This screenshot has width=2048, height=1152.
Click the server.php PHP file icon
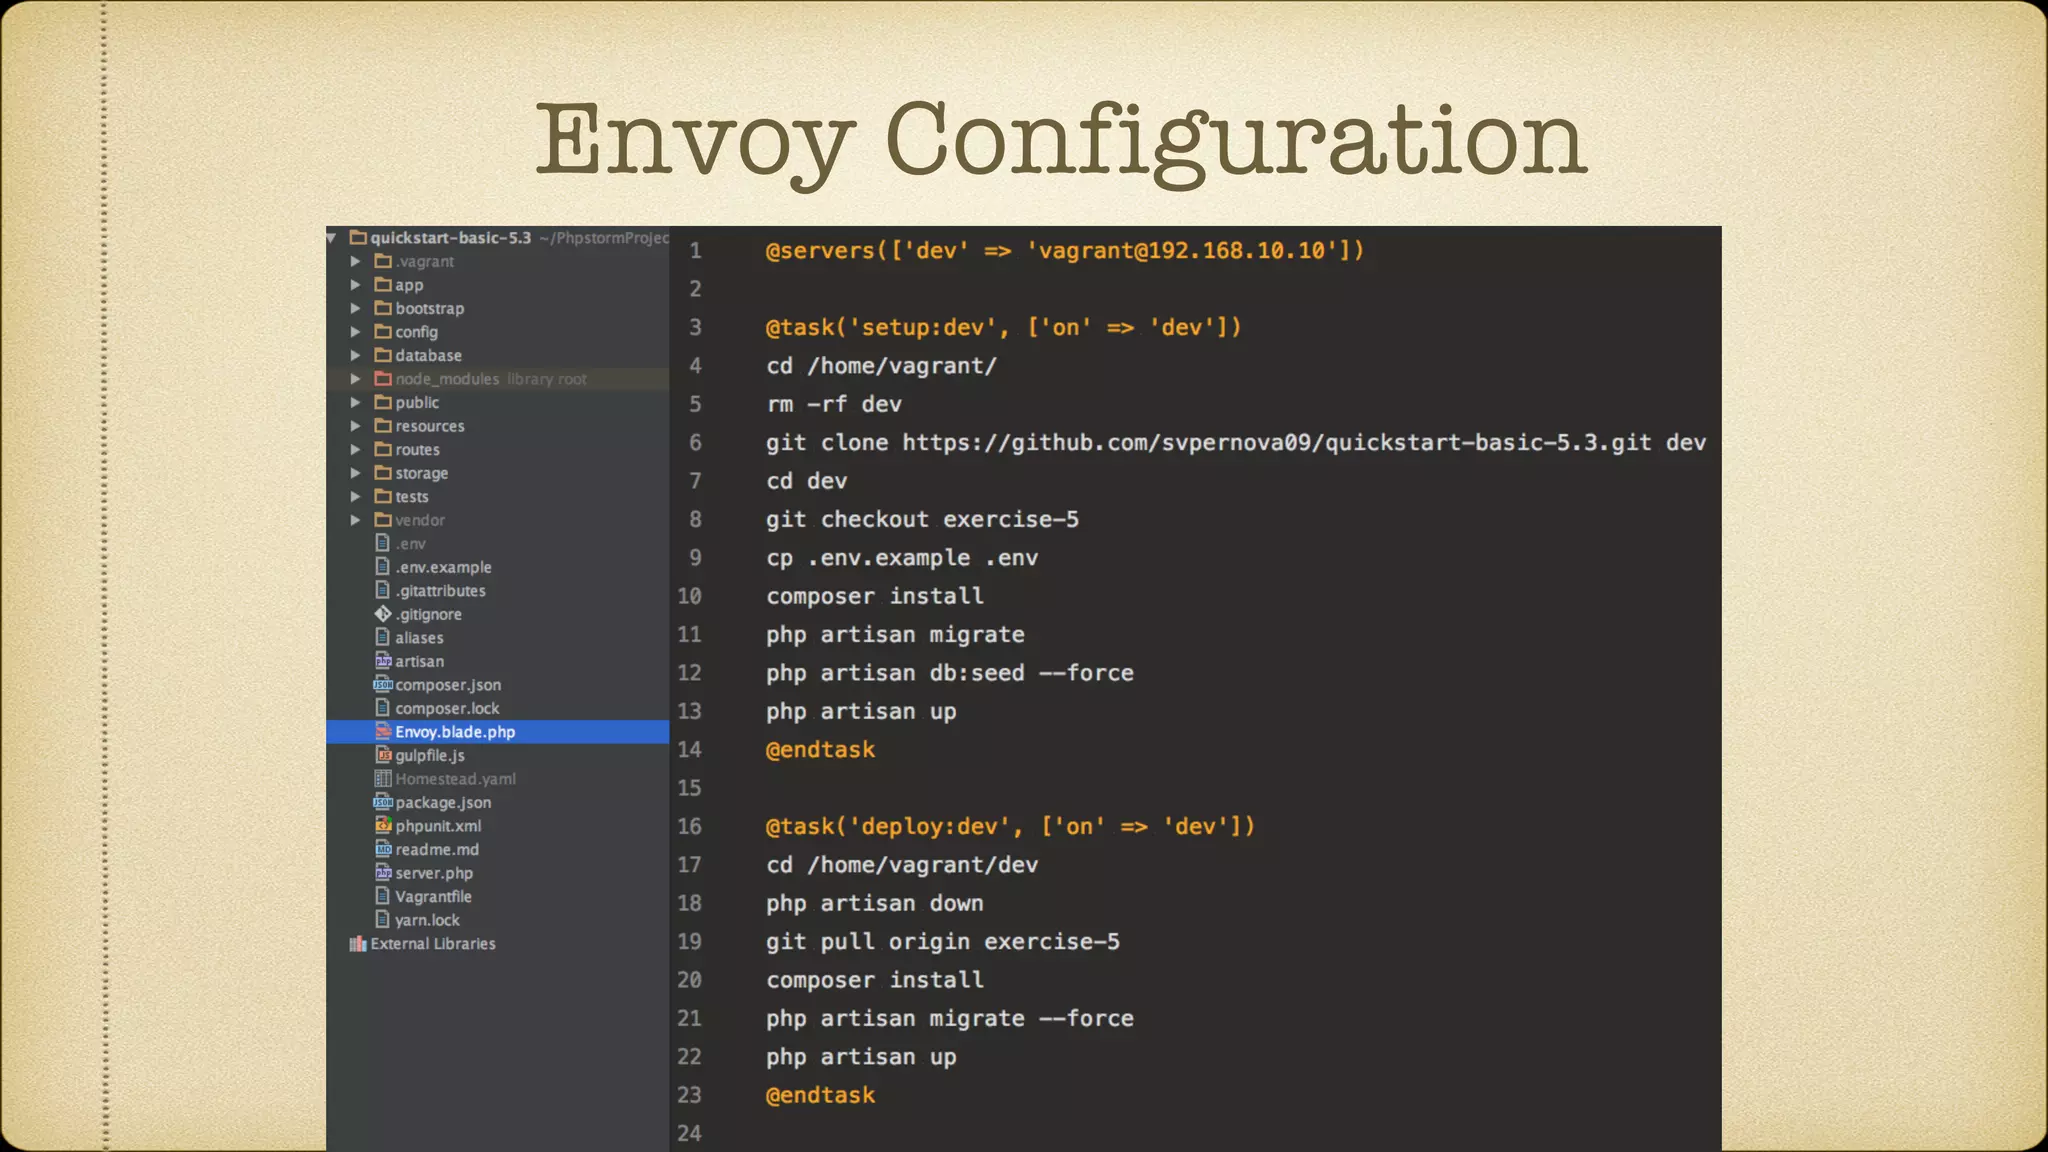click(383, 872)
